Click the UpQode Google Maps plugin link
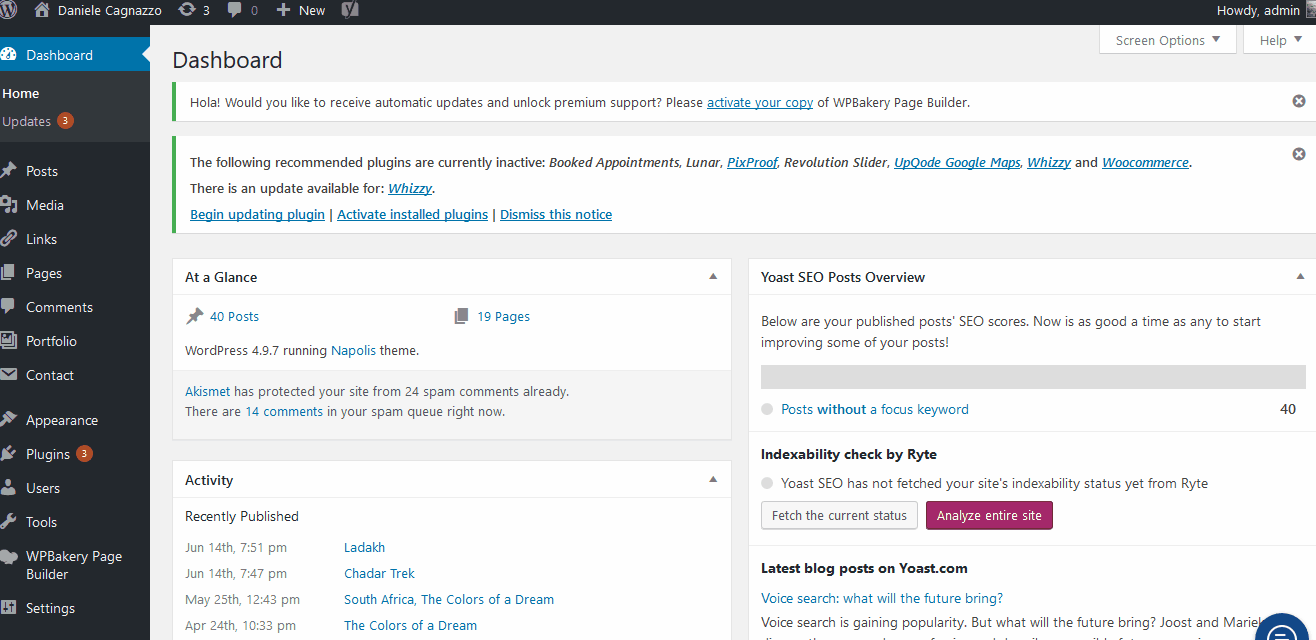This screenshot has width=1316, height=640. click(x=957, y=162)
